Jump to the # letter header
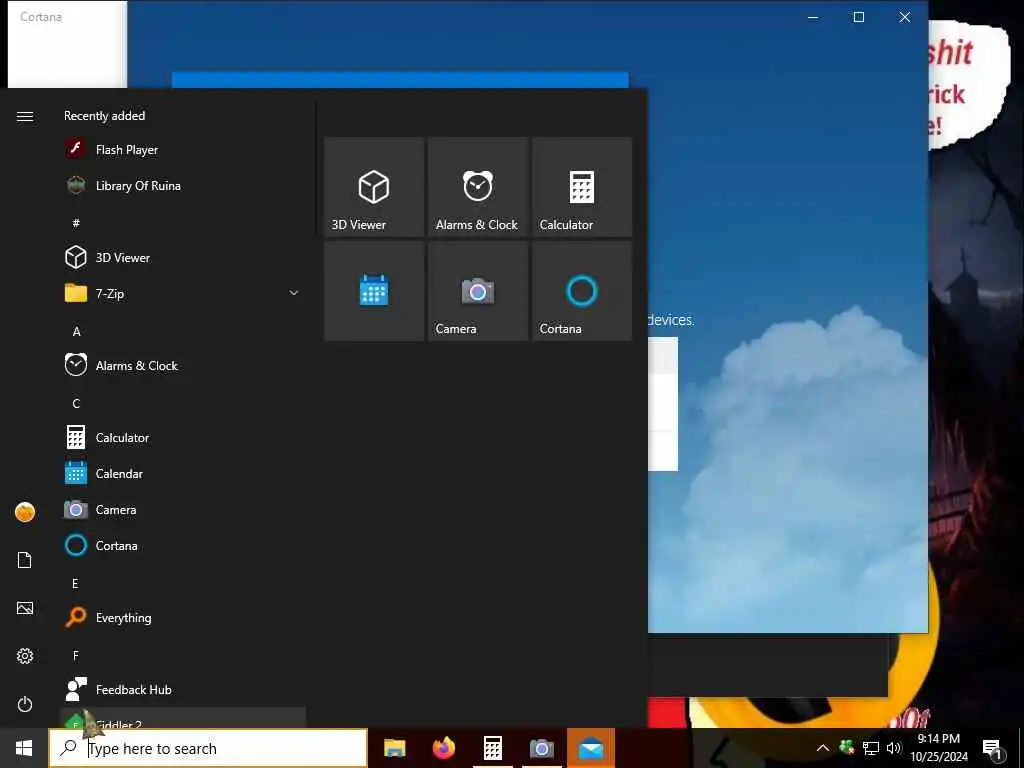The height and width of the screenshot is (768, 1024). pos(76,223)
